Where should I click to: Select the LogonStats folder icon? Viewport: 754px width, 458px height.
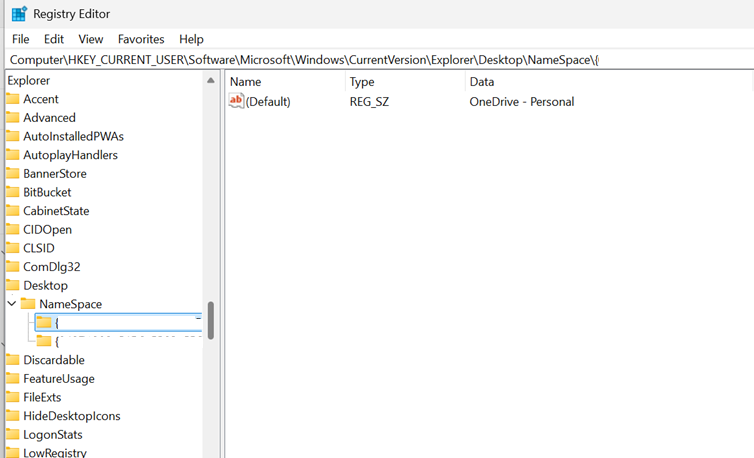click(13, 435)
